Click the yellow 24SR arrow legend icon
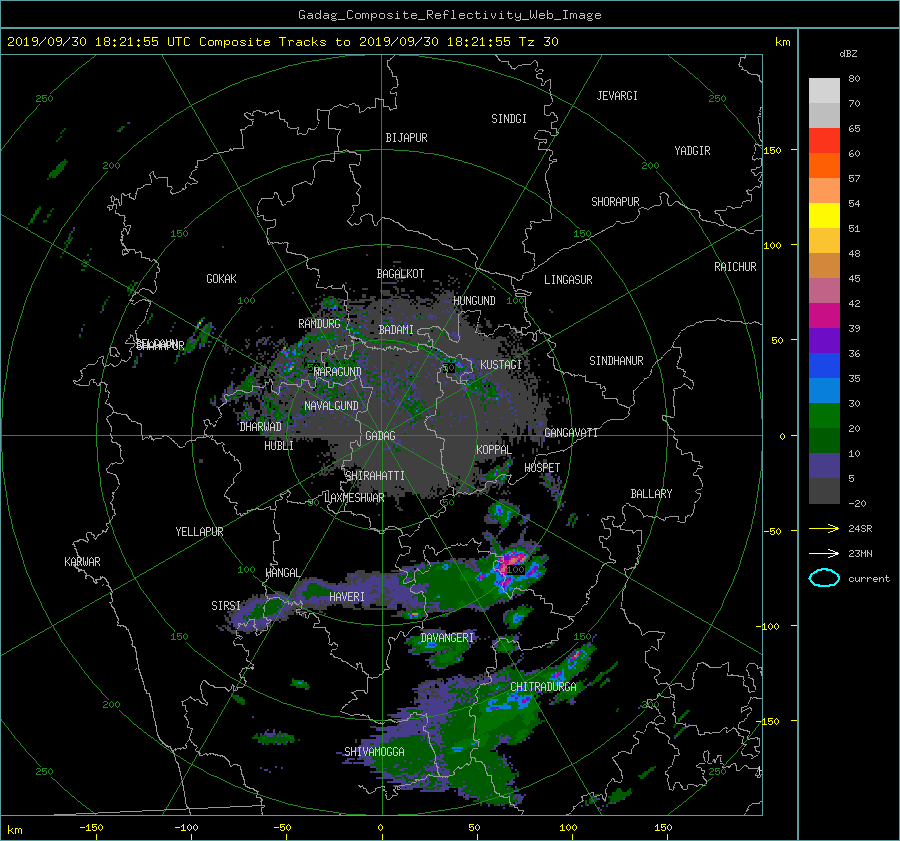The height and width of the screenshot is (841, 900). (x=824, y=528)
